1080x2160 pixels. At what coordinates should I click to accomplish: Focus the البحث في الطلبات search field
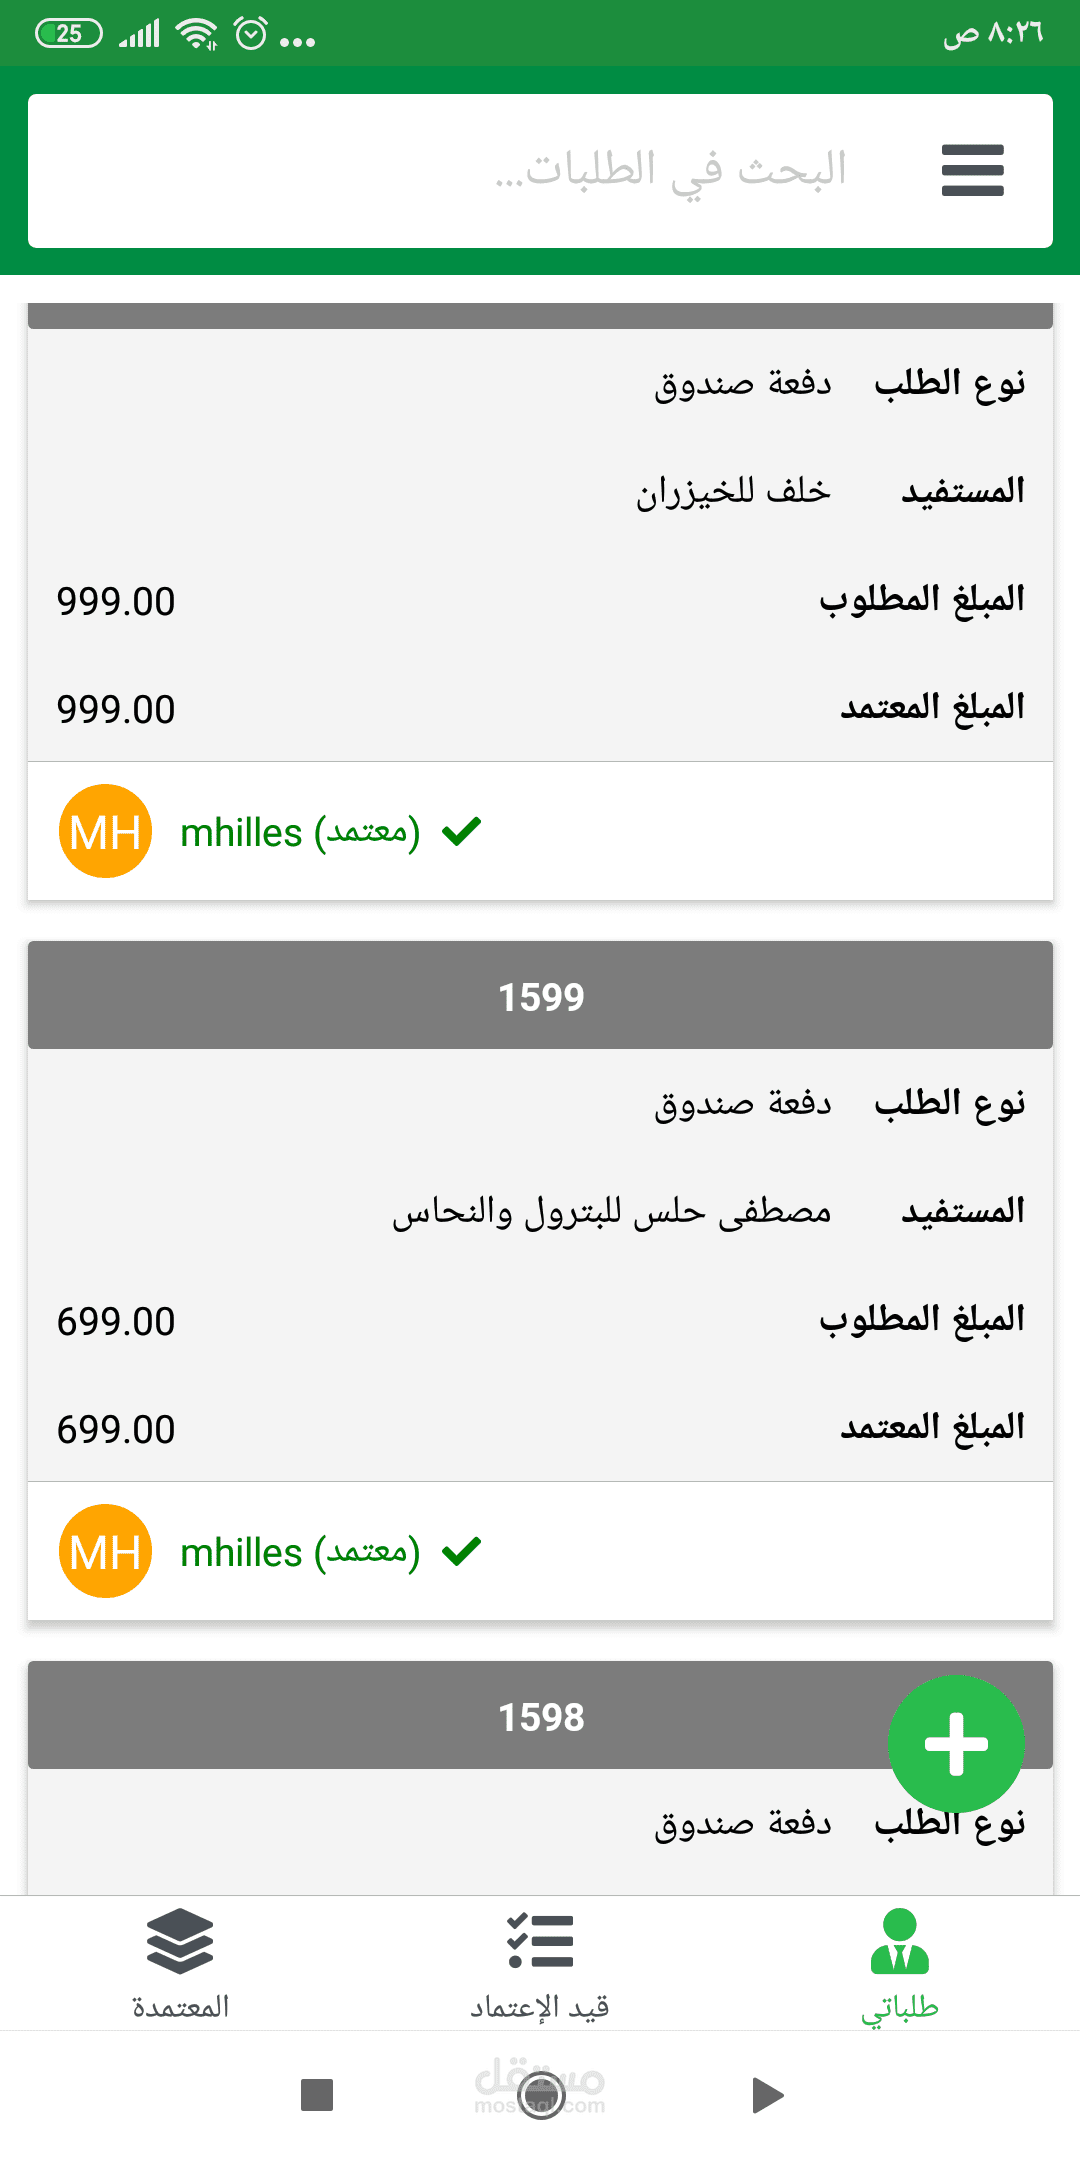click(x=600, y=170)
